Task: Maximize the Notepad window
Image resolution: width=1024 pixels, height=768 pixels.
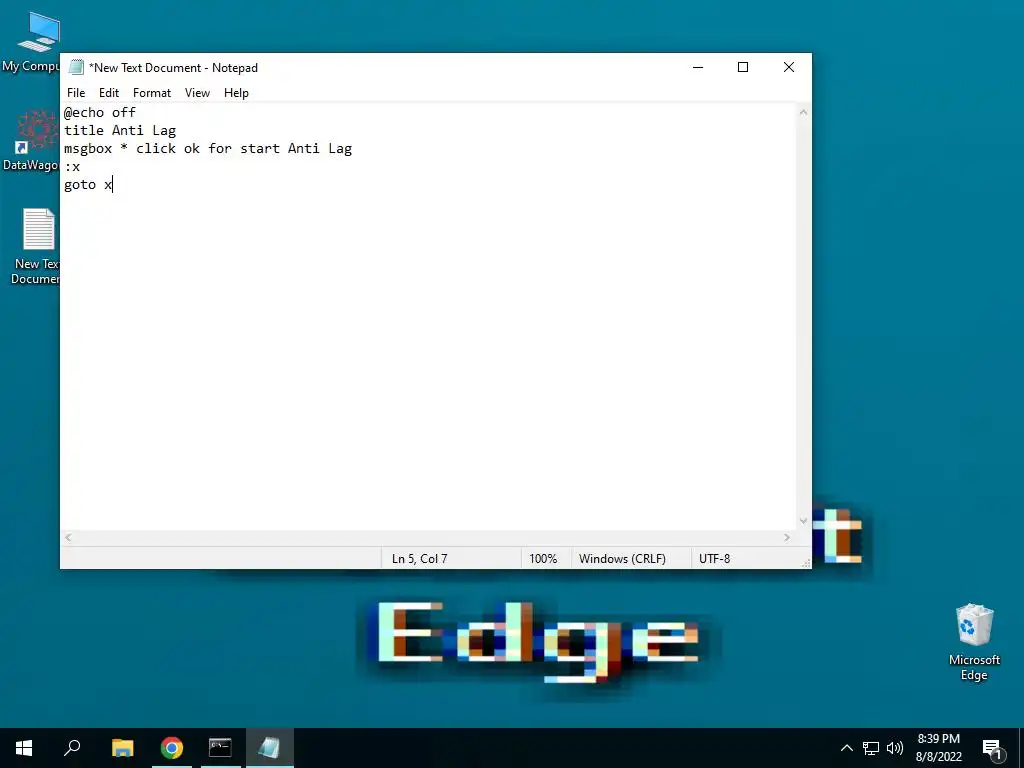Action: coord(743,67)
